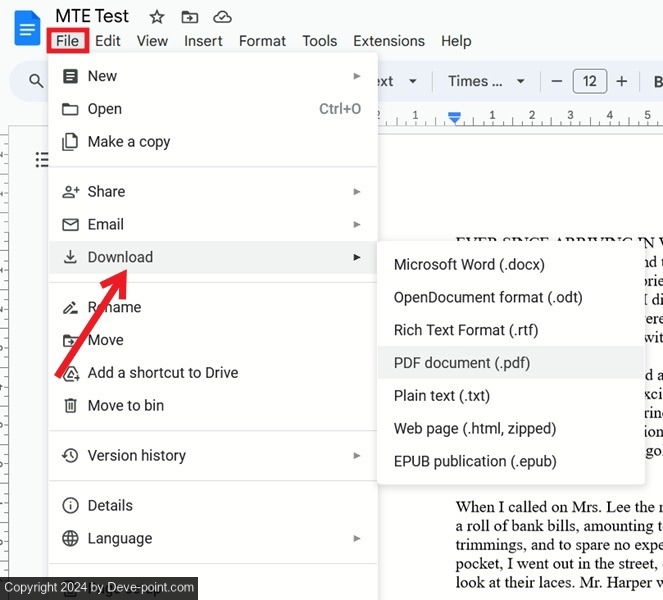Viewport: 663px width, 600px height.
Task: Open the Extensions menu
Action: tap(389, 41)
